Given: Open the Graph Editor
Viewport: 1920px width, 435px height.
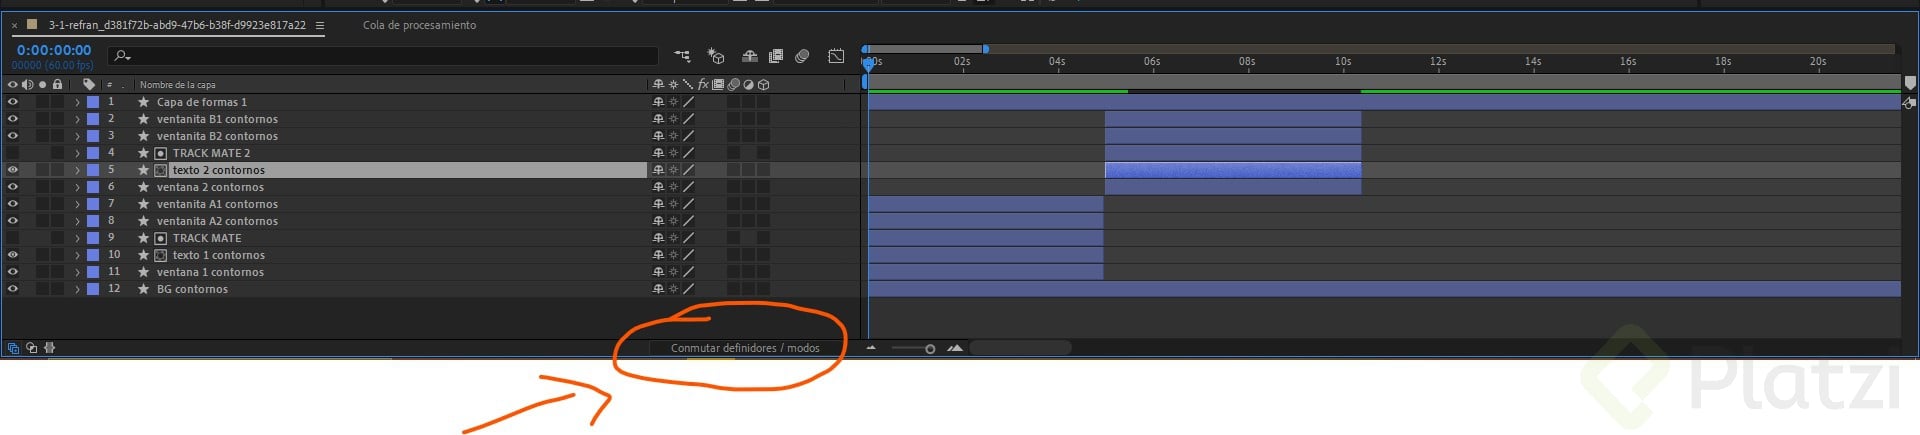Looking at the screenshot, I should coord(836,56).
